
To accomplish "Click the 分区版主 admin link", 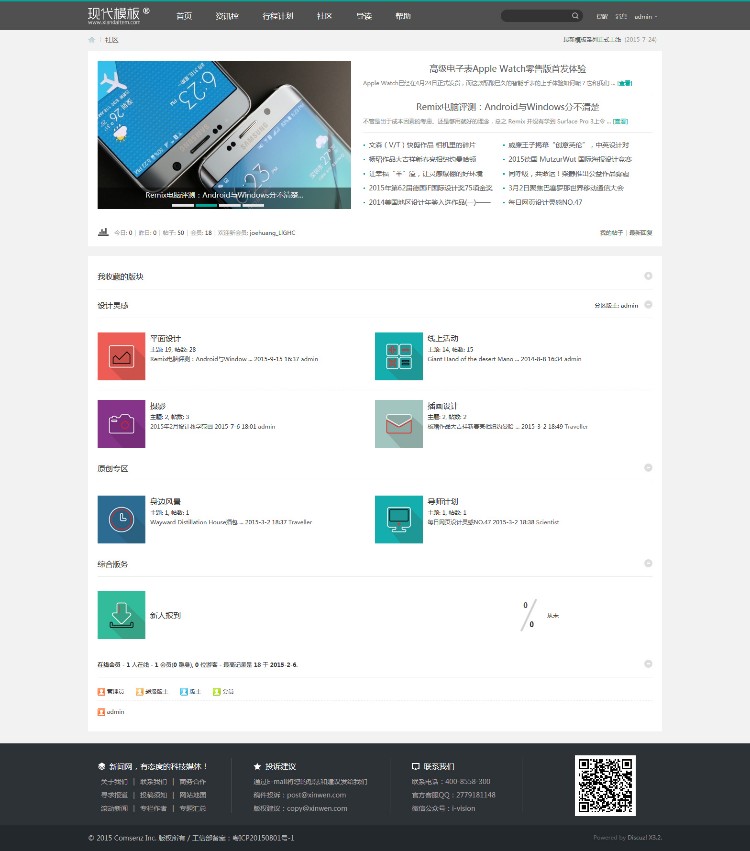I will click(630, 306).
